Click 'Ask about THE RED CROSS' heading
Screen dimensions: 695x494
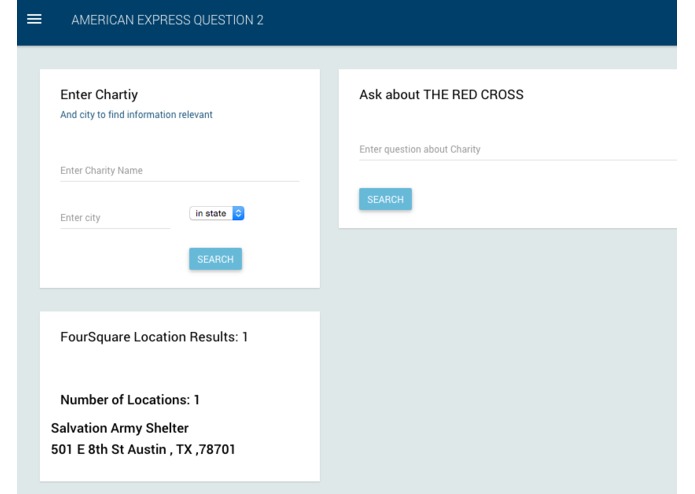point(441,94)
